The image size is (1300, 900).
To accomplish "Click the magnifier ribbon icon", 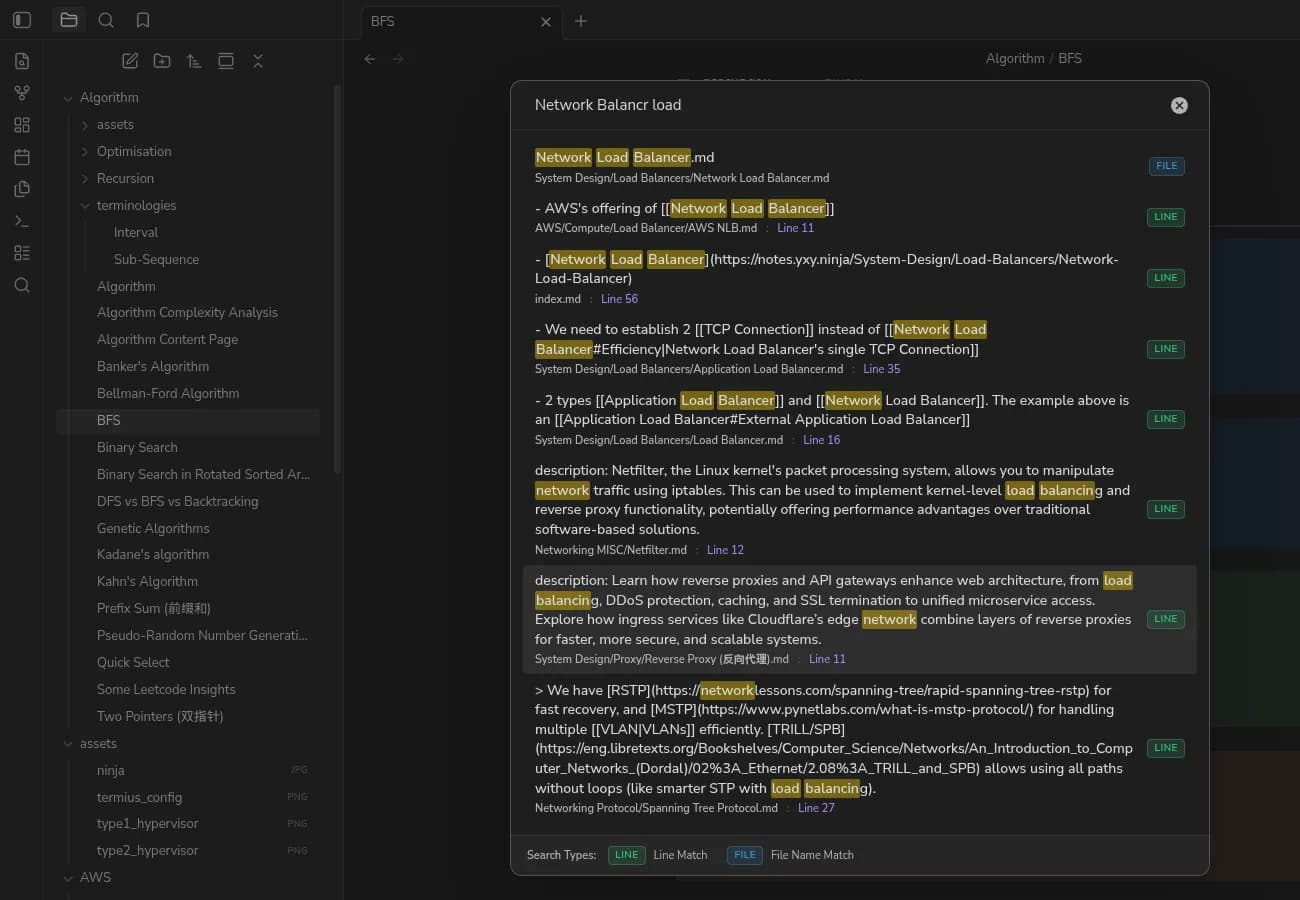I will pyautogui.click(x=22, y=285).
